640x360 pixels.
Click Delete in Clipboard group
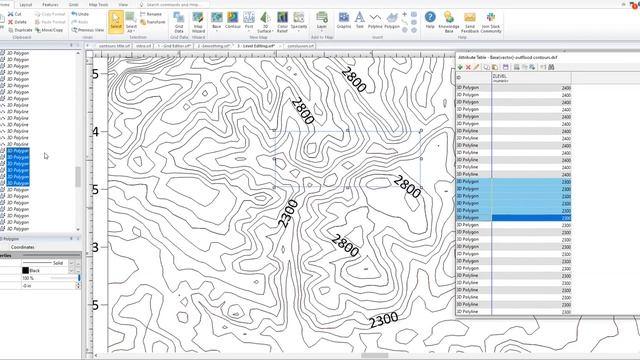(17, 22)
